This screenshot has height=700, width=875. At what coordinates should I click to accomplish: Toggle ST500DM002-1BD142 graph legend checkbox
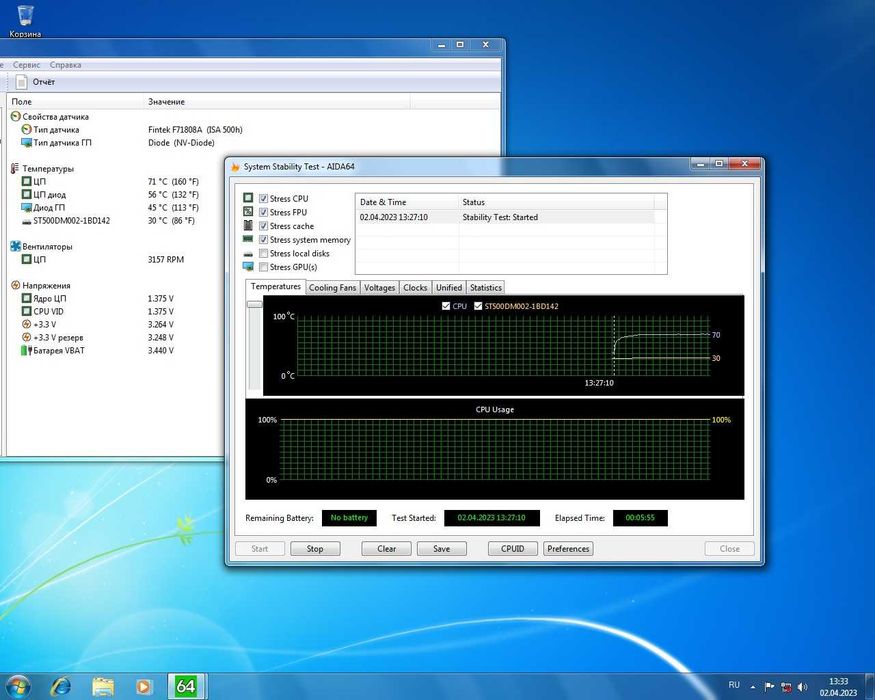pyautogui.click(x=478, y=306)
